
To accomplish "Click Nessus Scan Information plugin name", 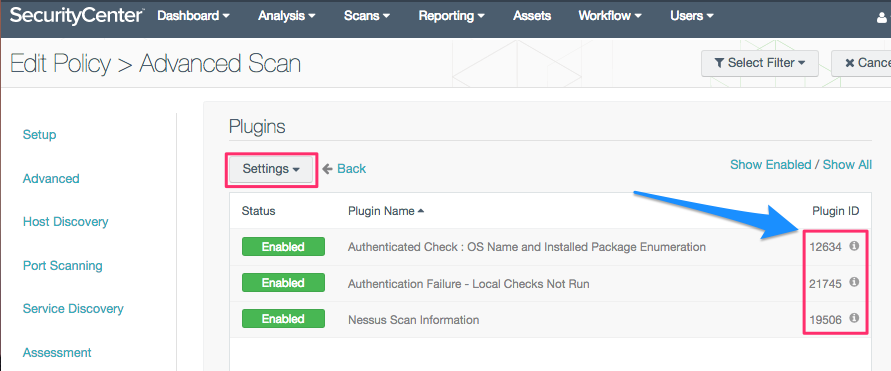I will tap(414, 320).
